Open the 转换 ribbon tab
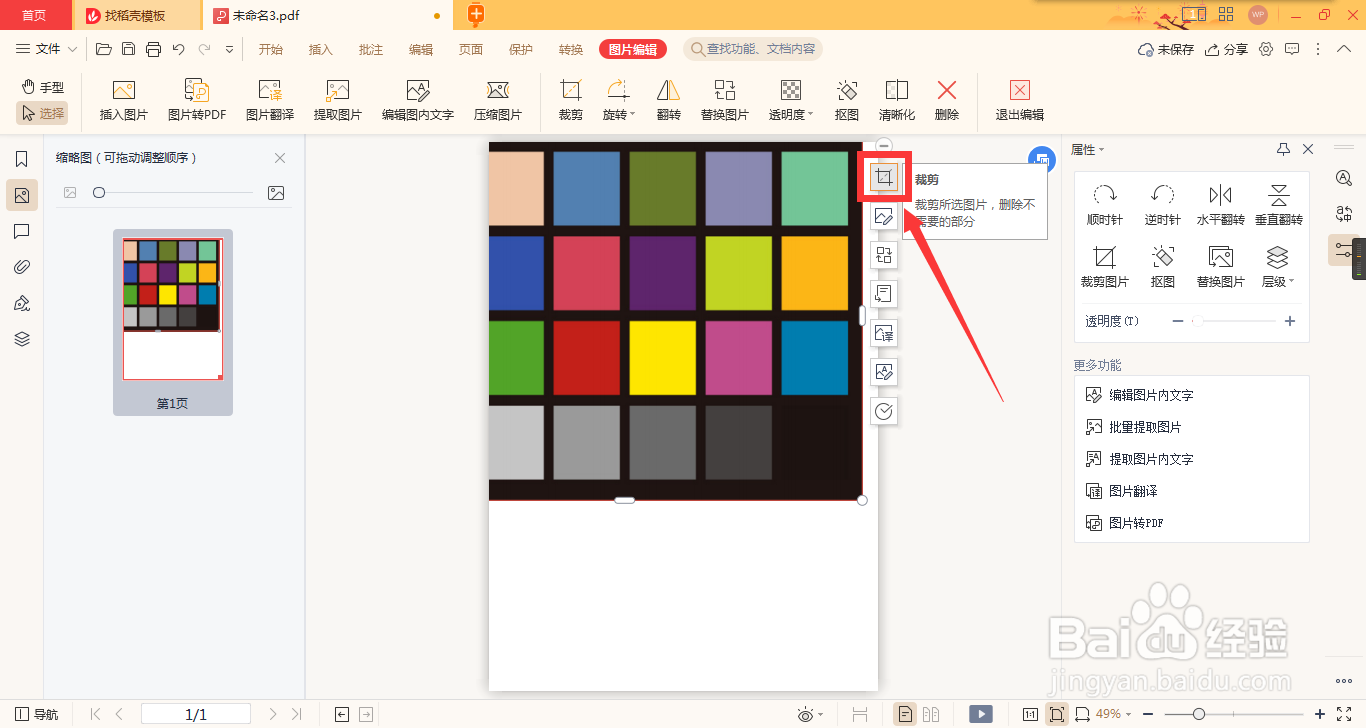Image resolution: width=1366 pixels, height=728 pixels. coord(571,50)
